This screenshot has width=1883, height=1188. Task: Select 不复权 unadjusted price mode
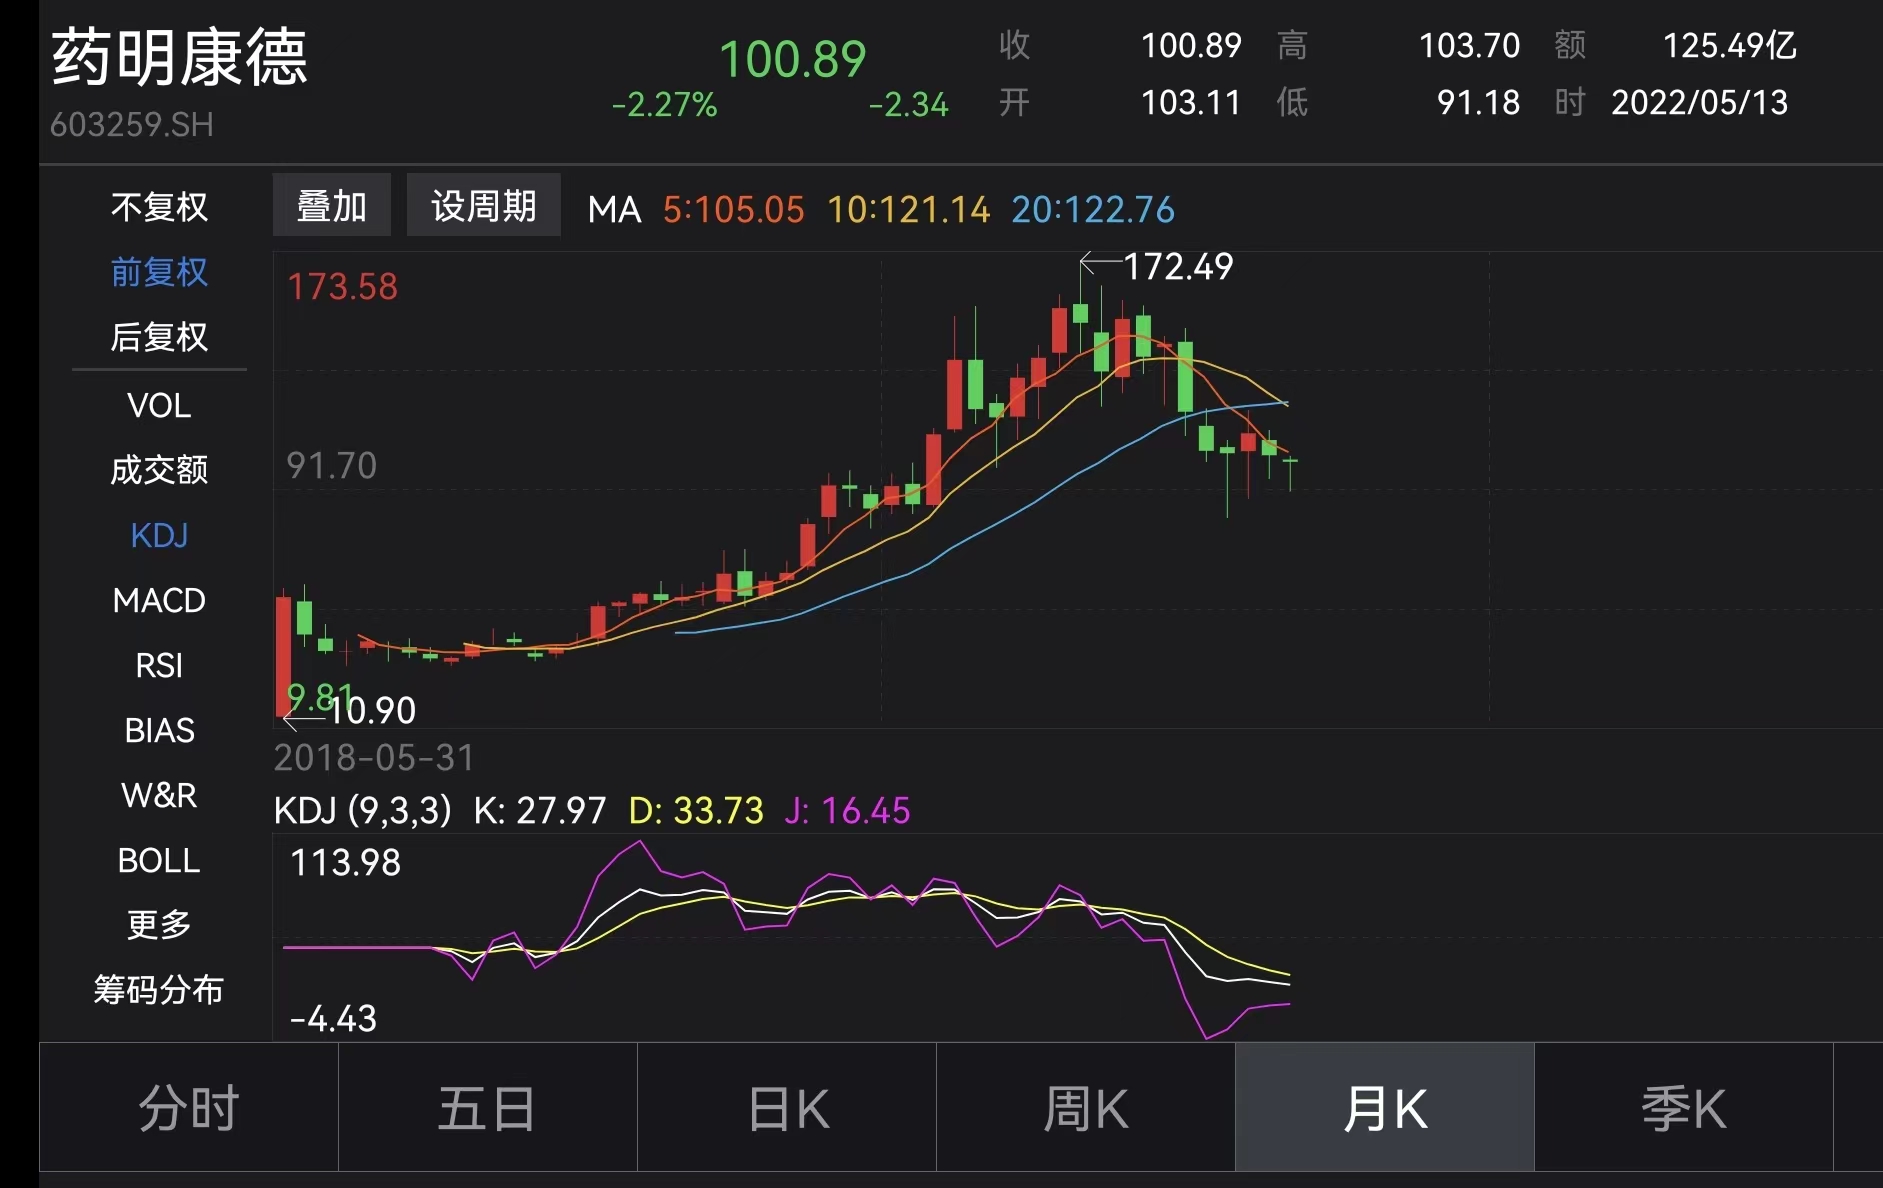[x=158, y=207]
